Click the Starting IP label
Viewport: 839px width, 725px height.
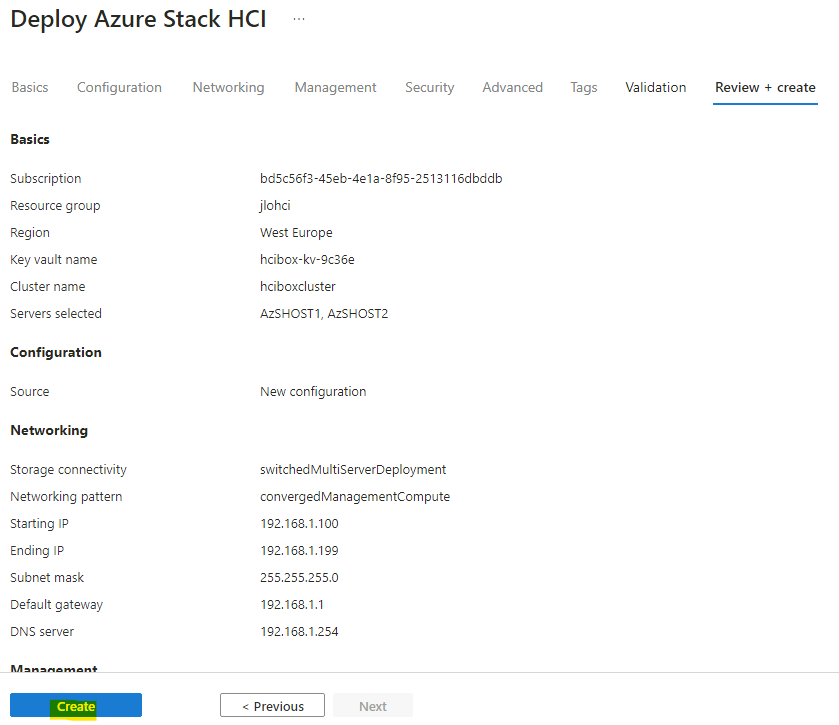pyautogui.click(x=39, y=524)
